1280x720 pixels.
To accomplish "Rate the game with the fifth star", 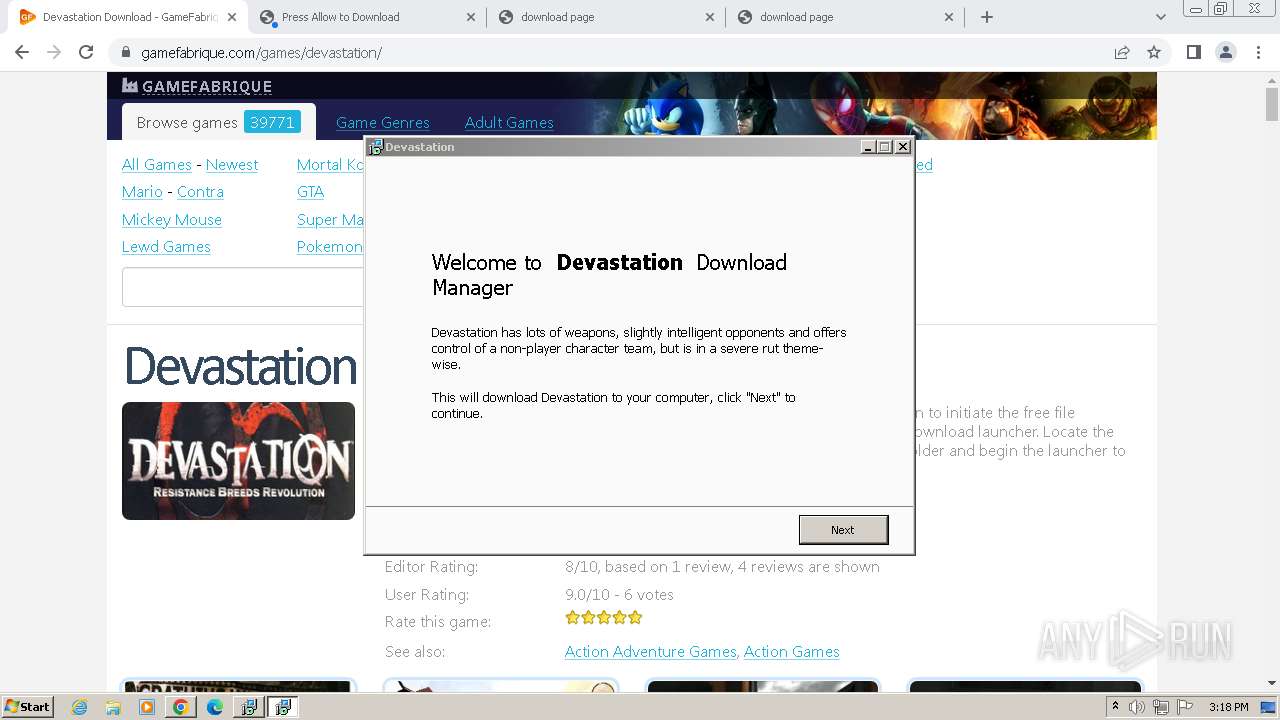I will click(635, 618).
